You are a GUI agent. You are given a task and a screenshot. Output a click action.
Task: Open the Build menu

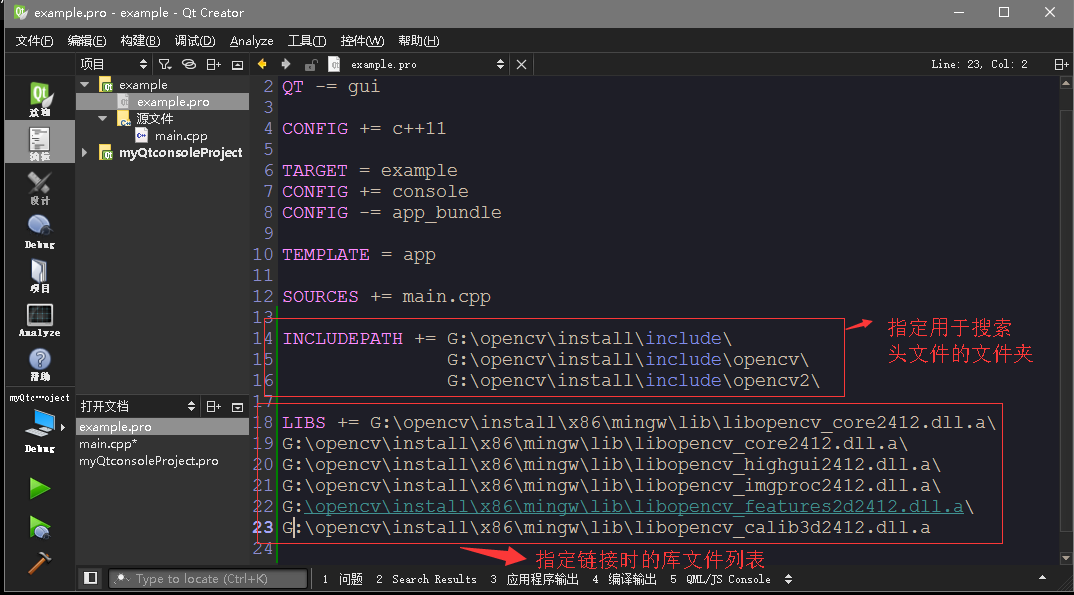tap(140, 41)
